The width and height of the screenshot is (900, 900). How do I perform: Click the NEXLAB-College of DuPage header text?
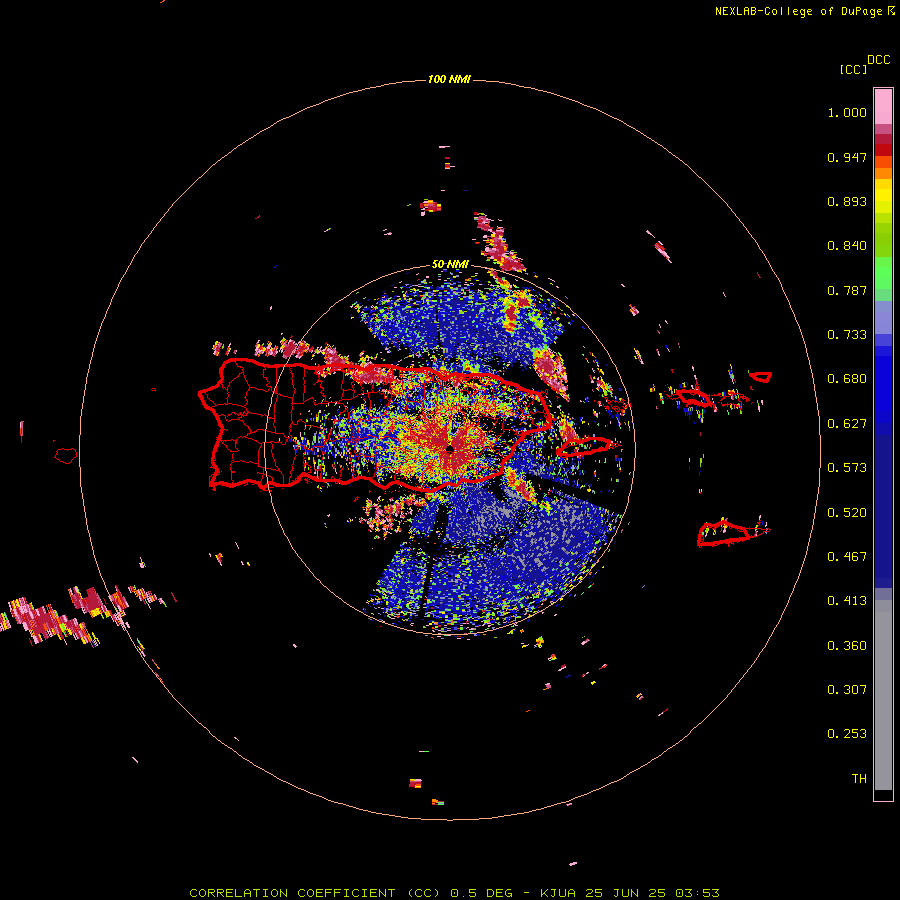pos(798,11)
